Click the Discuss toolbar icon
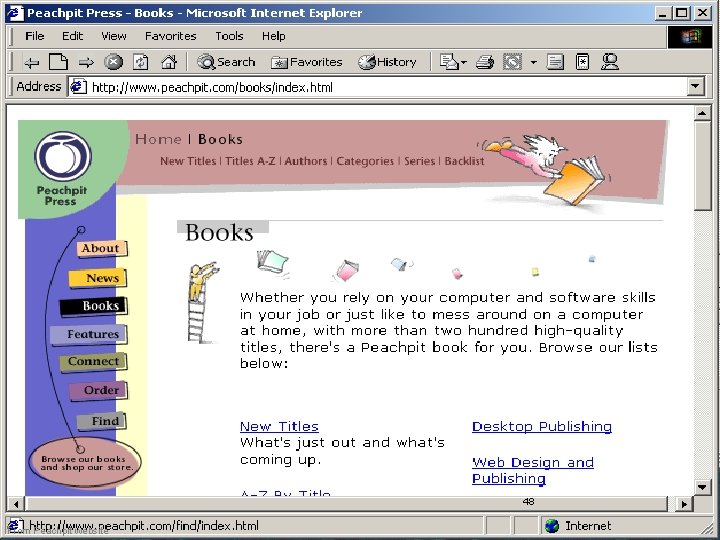 click(x=555, y=62)
